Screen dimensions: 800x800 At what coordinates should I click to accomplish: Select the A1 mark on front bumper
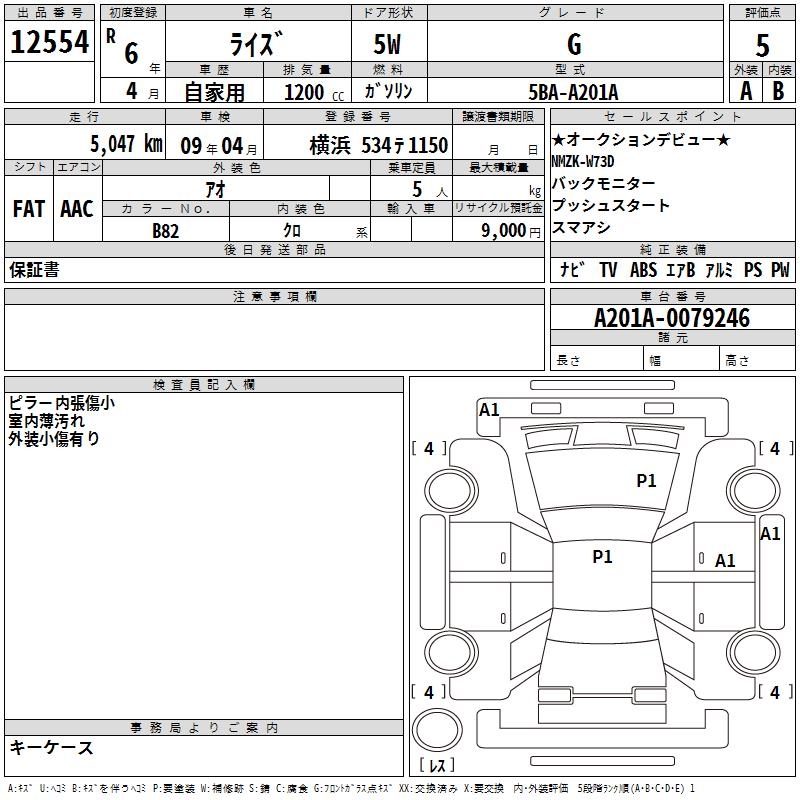point(489,410)
